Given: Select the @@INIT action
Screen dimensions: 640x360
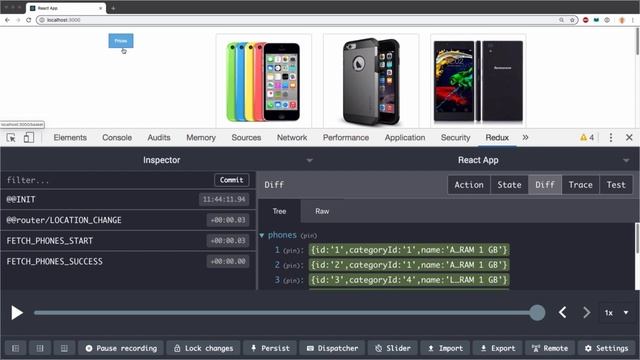Looking at the screenshot, I should [128, 199].
